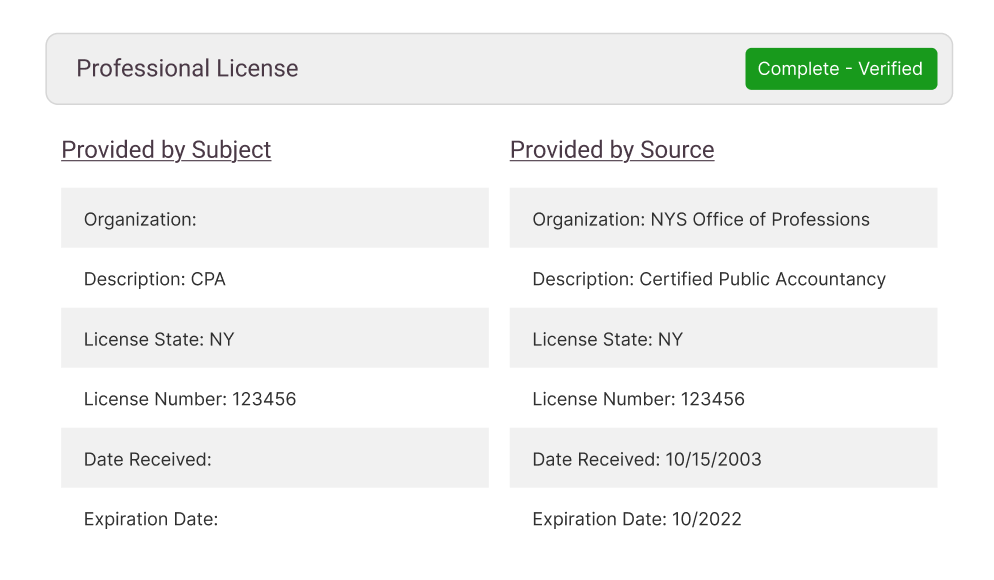
Task: Click the Professional License header title
Action: click(187, 68)
